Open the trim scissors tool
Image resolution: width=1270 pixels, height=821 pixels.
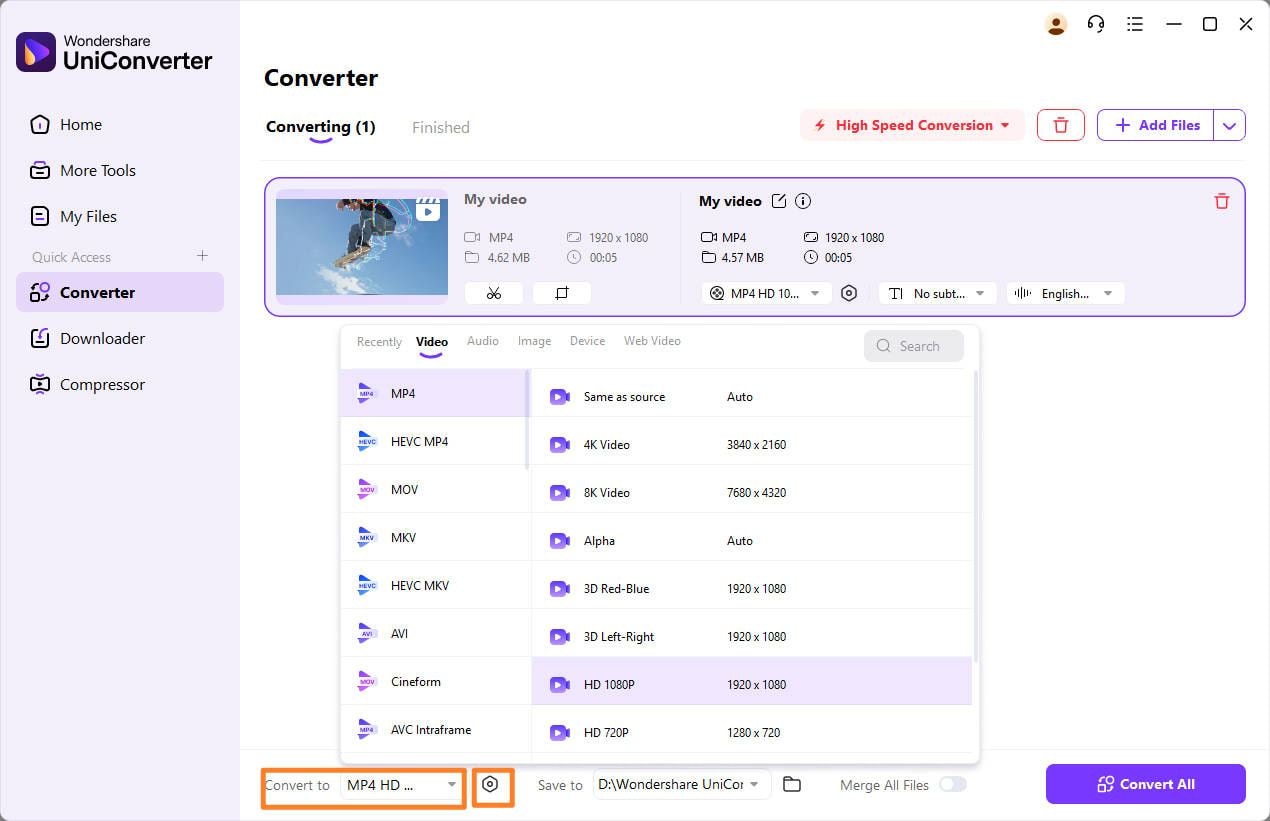(493, 293)
